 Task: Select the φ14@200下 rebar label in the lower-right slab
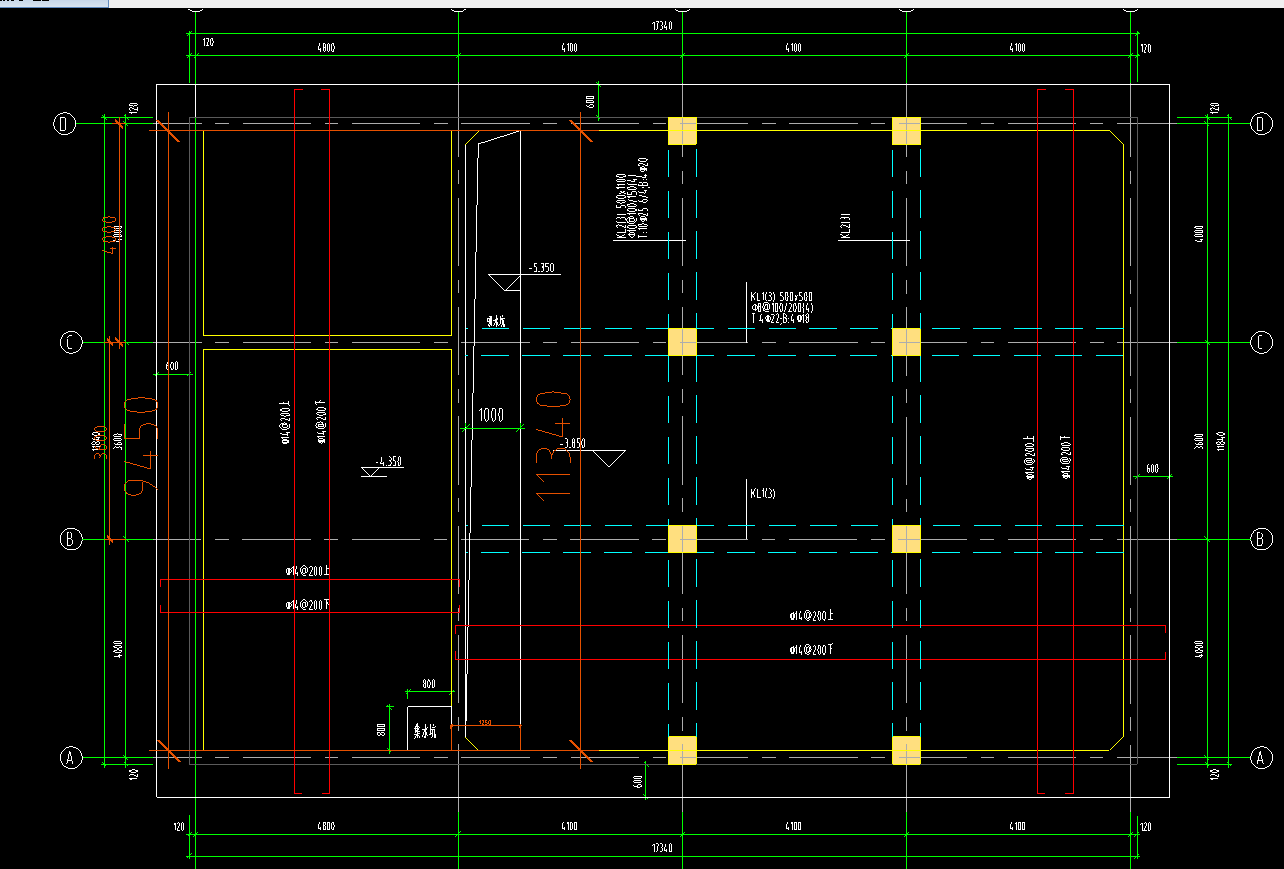(811, 650)
